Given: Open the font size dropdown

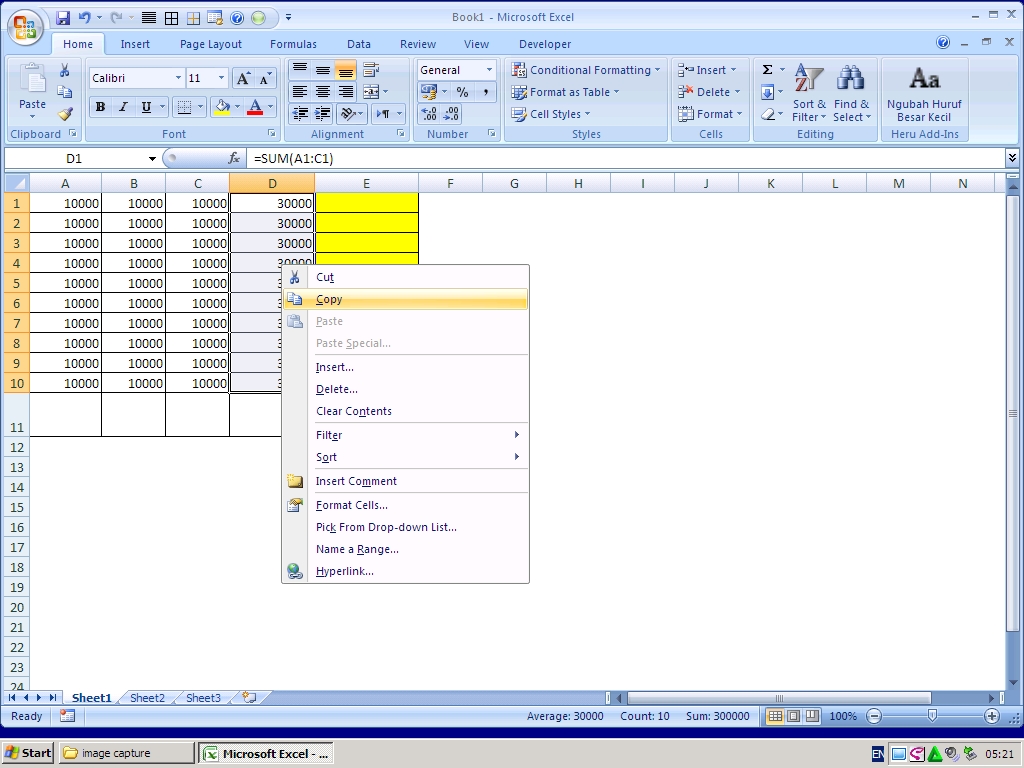Looking at the screenshot, I should [221, 78].
